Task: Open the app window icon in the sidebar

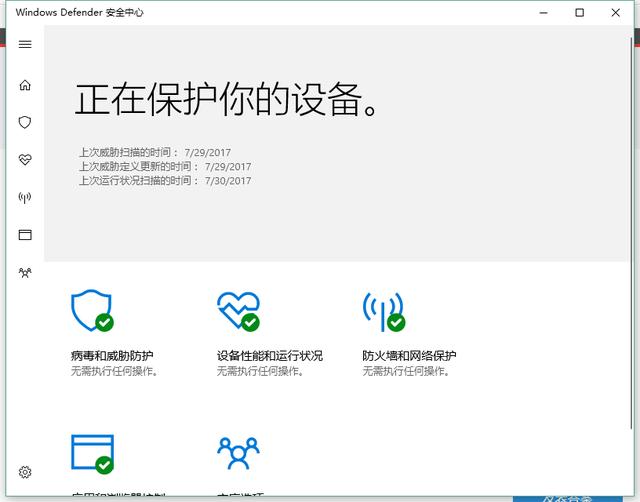Action: [25, 235]
